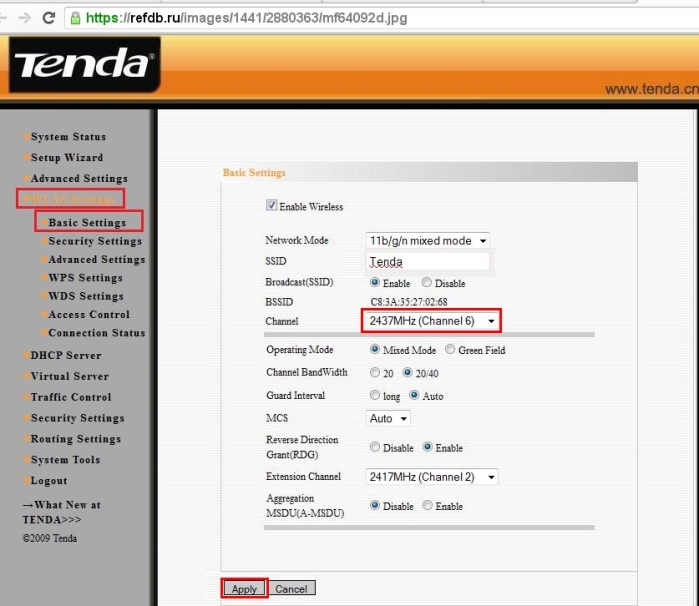This screenshot has height=606, width=699.
Task: Open the Channel dropdown
Action: pos(432,321)
